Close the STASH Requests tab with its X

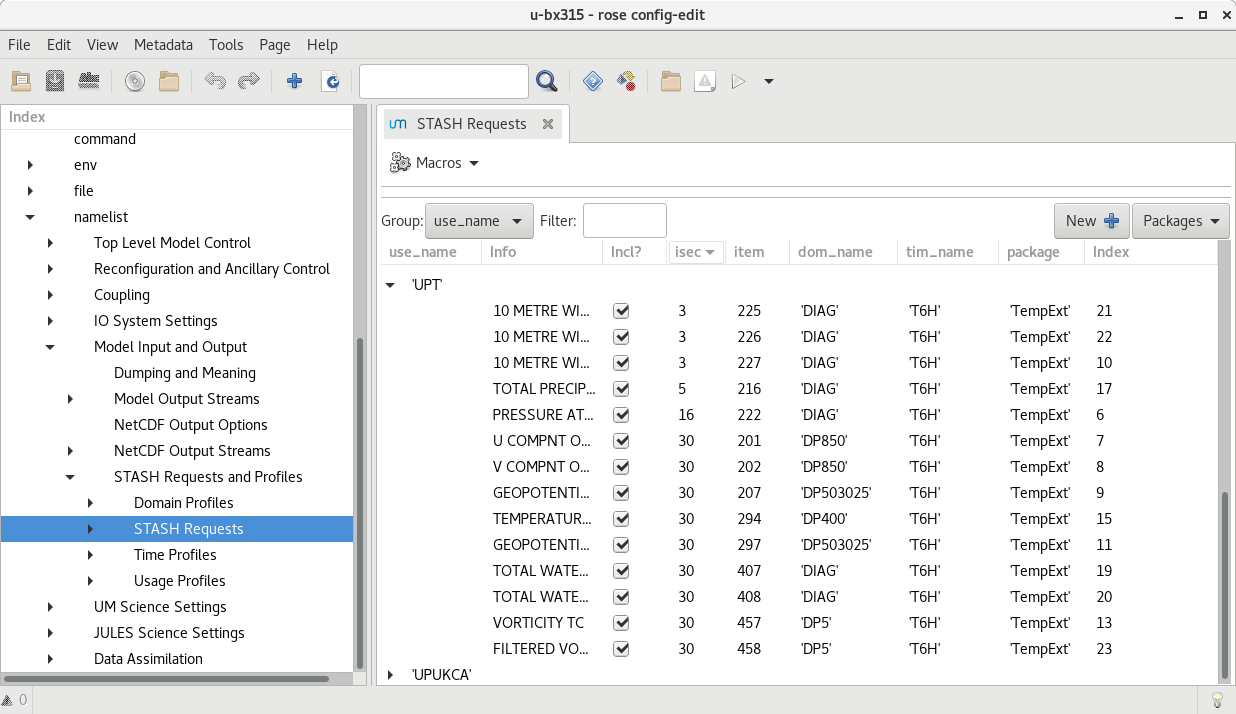point(548,124)
